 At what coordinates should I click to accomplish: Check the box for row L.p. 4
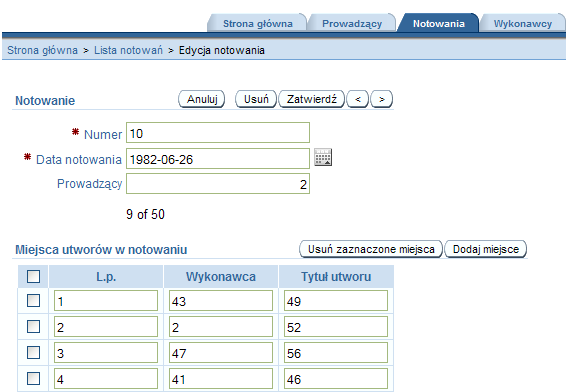33,379
